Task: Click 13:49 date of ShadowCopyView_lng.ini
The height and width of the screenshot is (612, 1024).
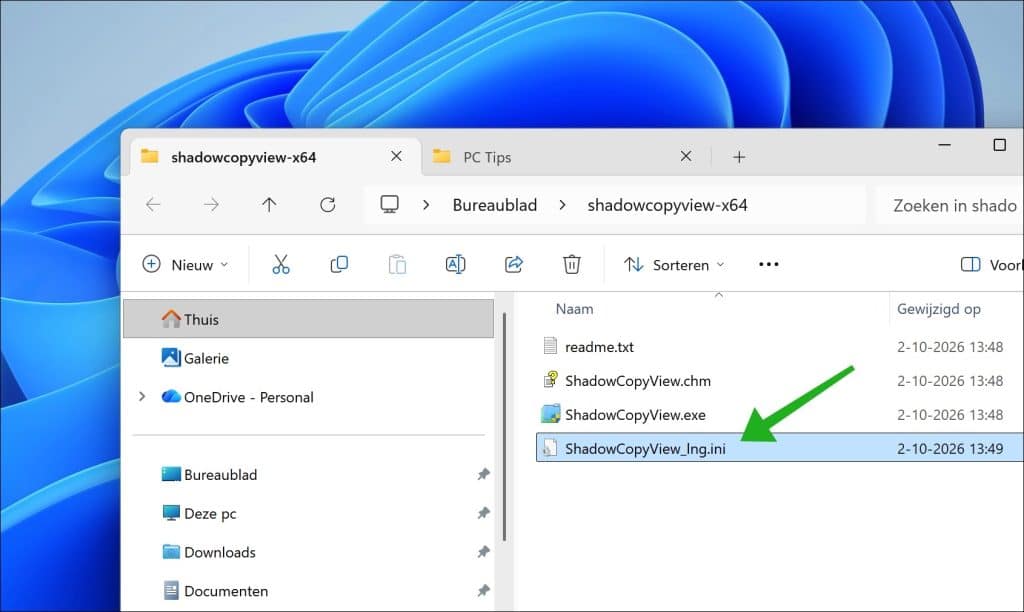Action: (x=950, y=449)
